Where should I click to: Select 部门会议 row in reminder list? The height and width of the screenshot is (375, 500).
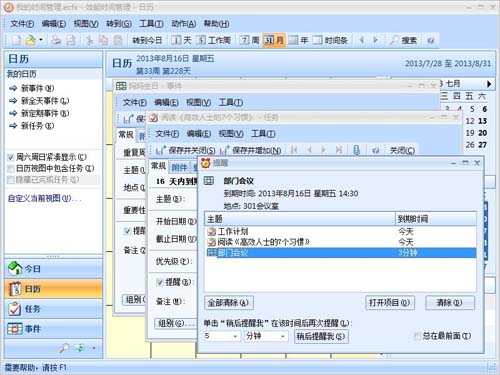(340, 253)
